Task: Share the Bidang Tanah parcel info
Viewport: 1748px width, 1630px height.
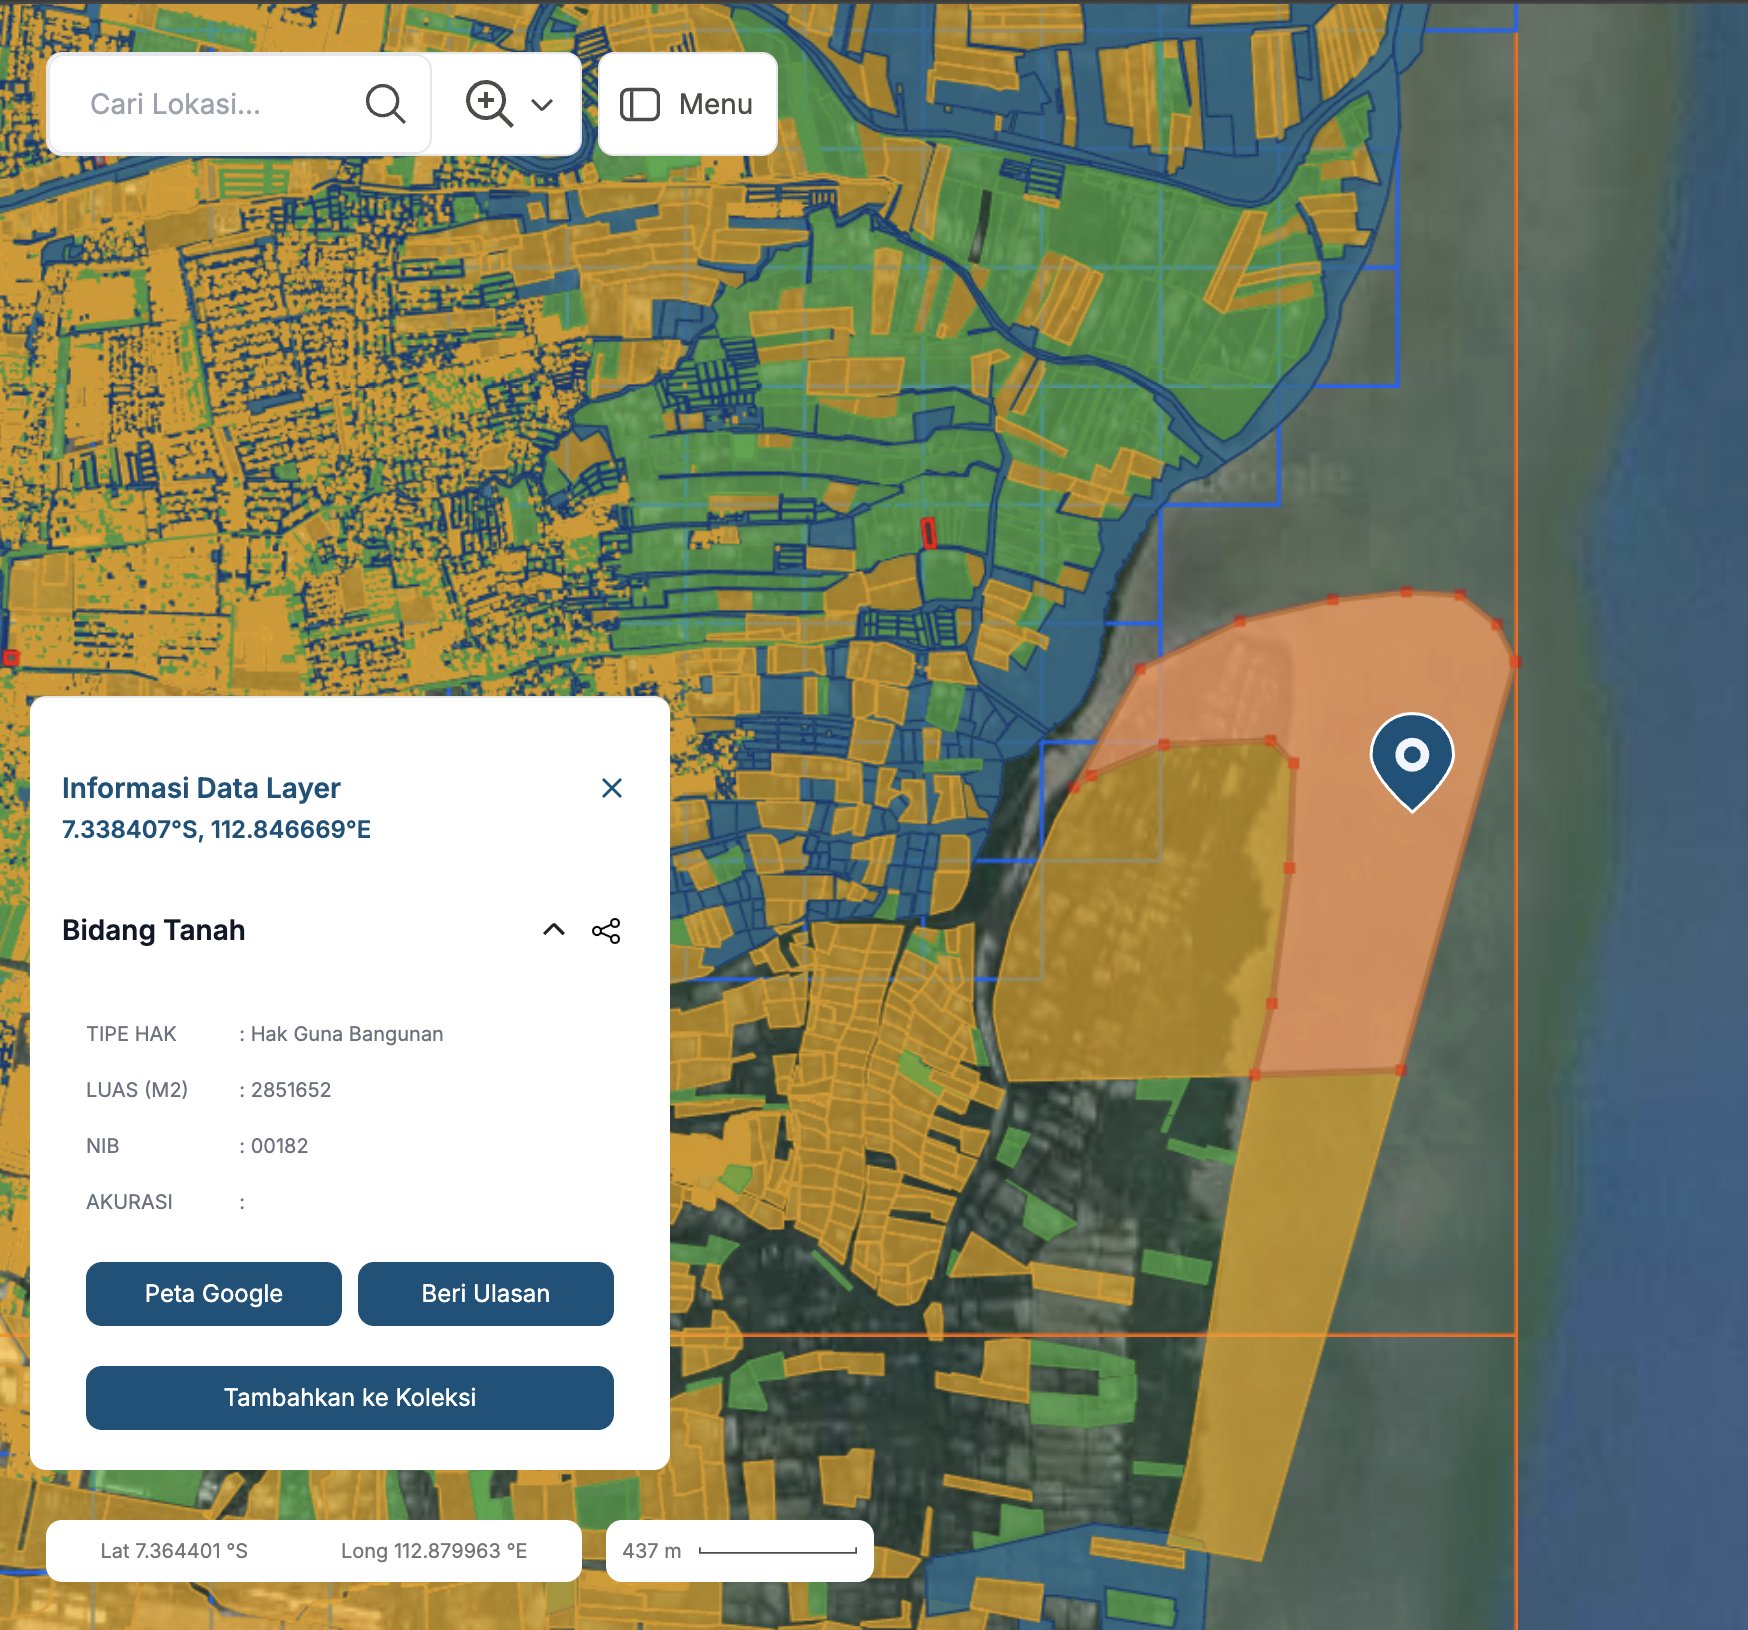Action: [606, 931]
